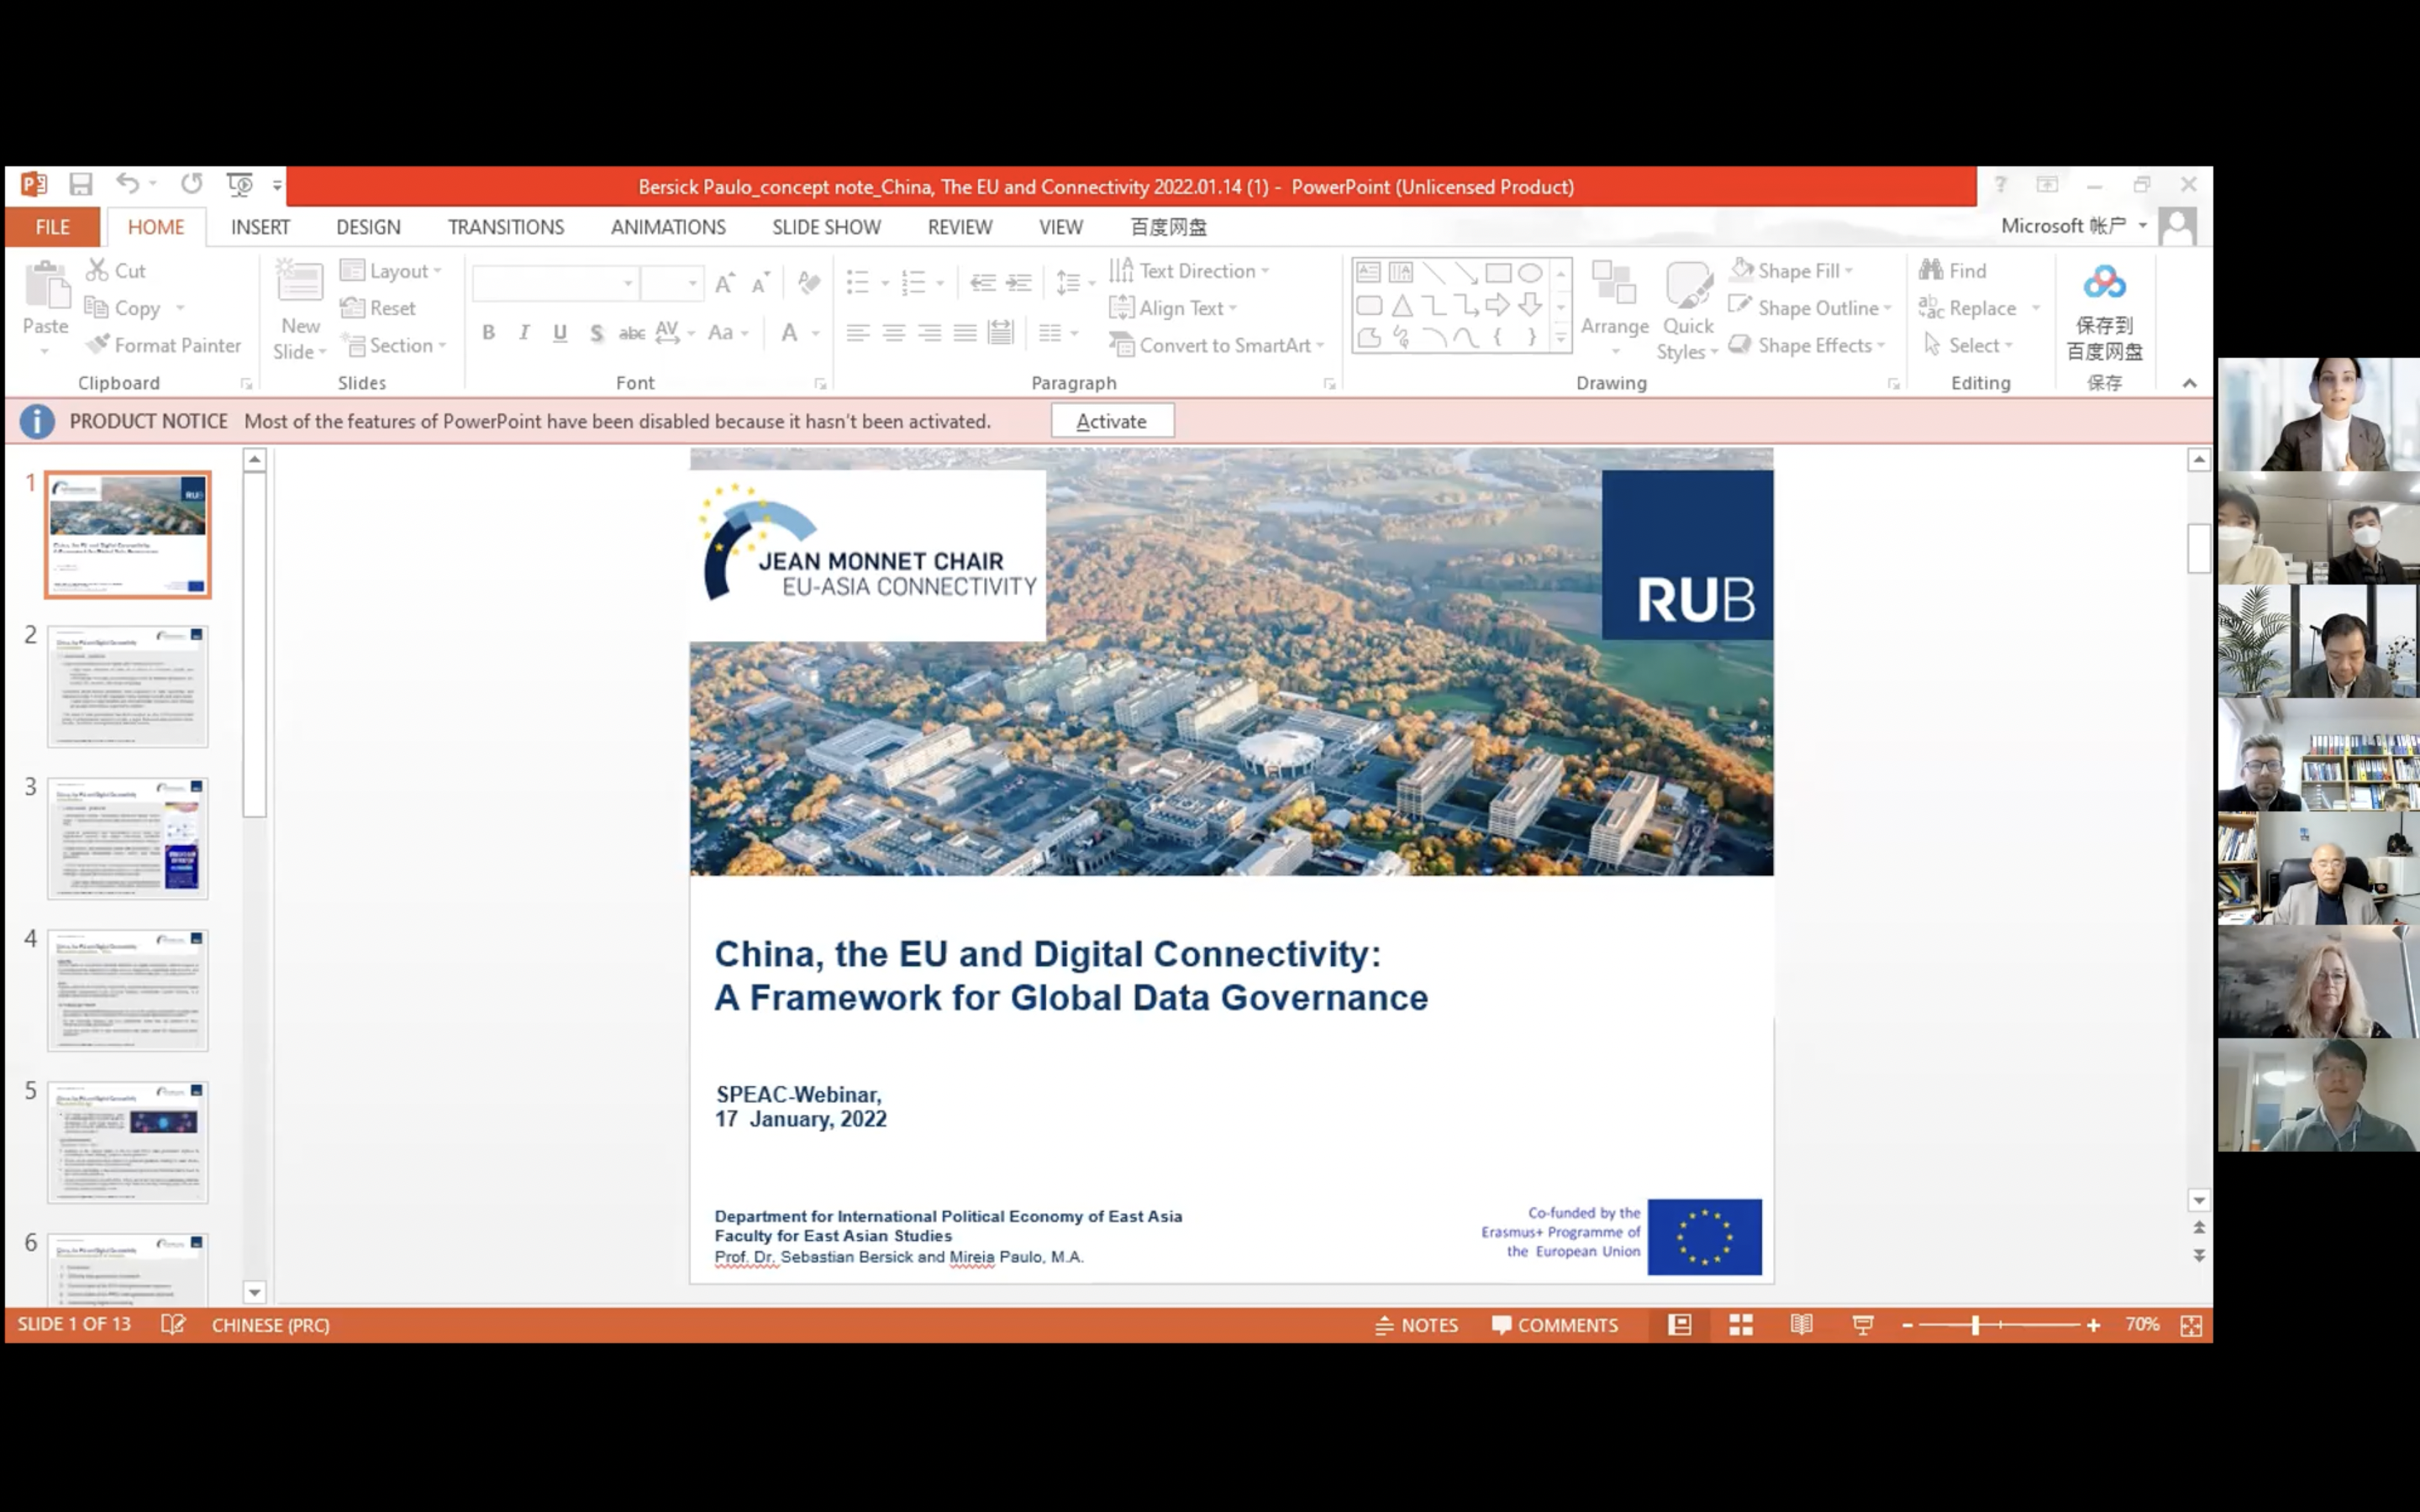This screenshot has width=2420, height=1512.
Task: Click the fit slide to window icon
Action: 2191,1325
